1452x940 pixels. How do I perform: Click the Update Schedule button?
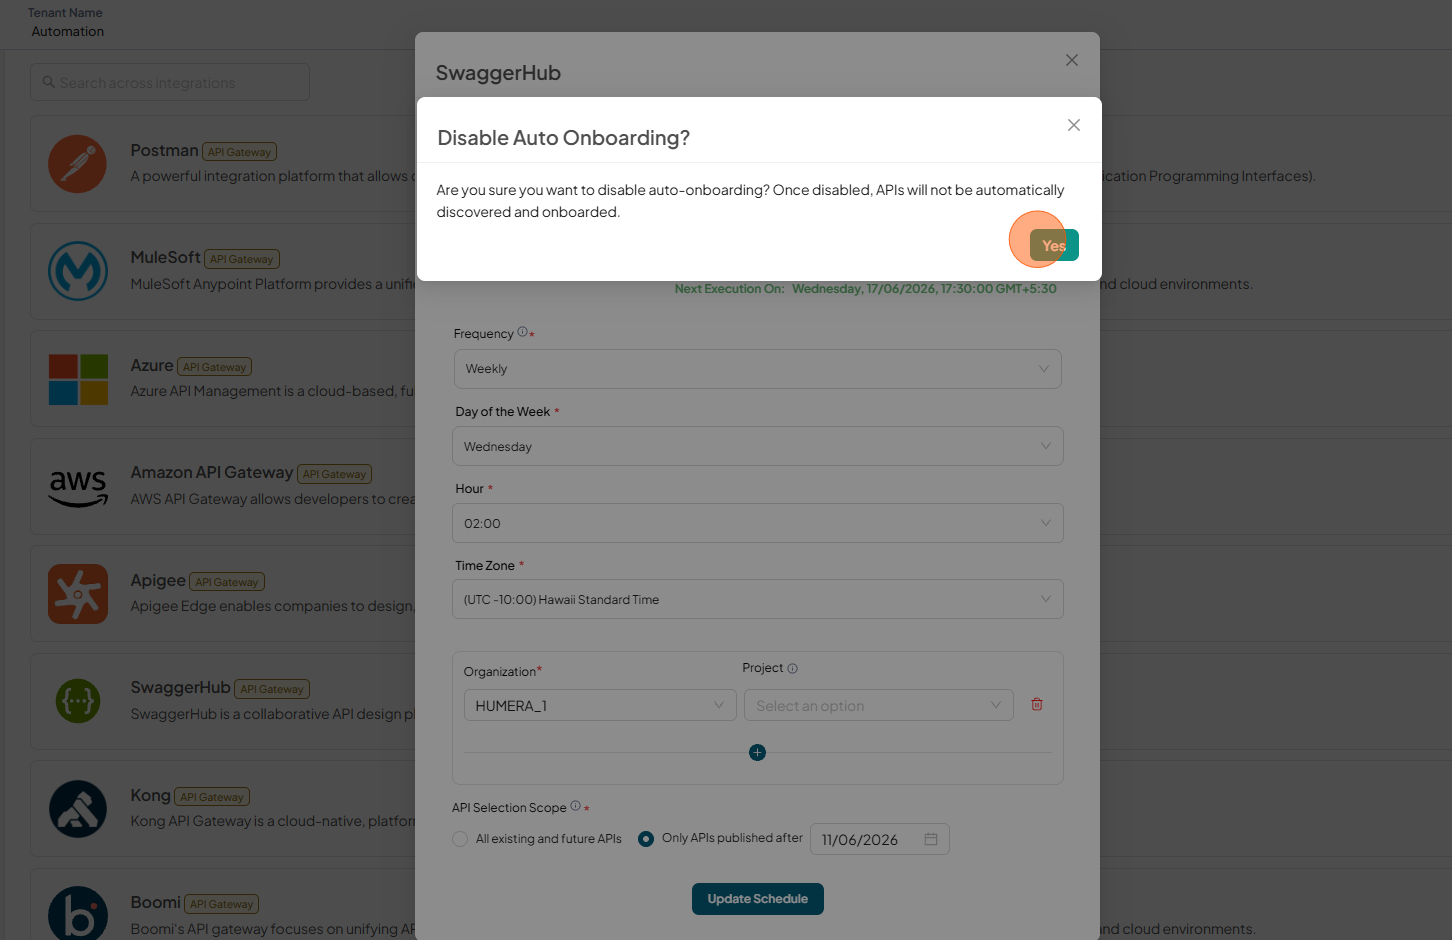click(757, 899)
